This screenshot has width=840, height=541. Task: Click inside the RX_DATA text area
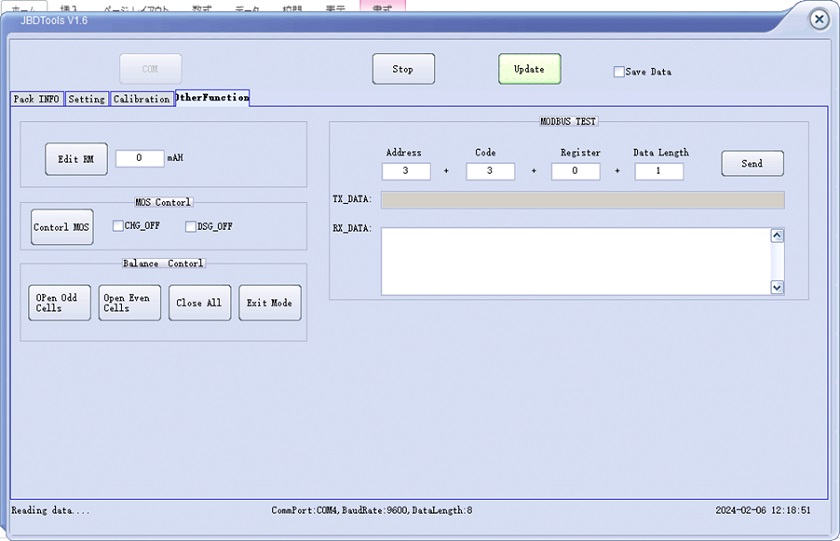coord(575,261)
